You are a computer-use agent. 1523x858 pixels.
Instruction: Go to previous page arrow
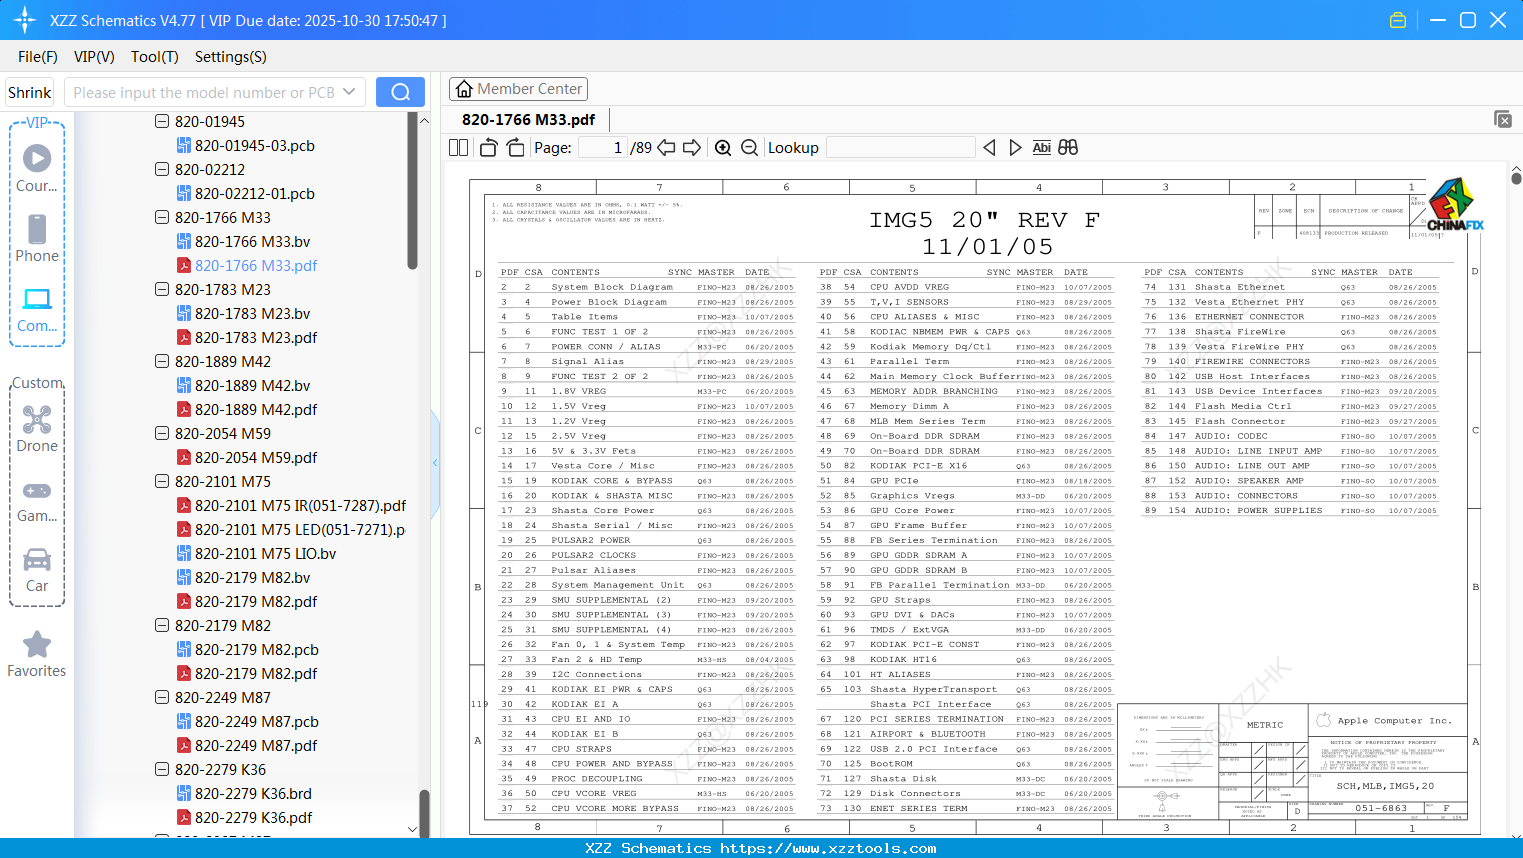coord(666,147)
